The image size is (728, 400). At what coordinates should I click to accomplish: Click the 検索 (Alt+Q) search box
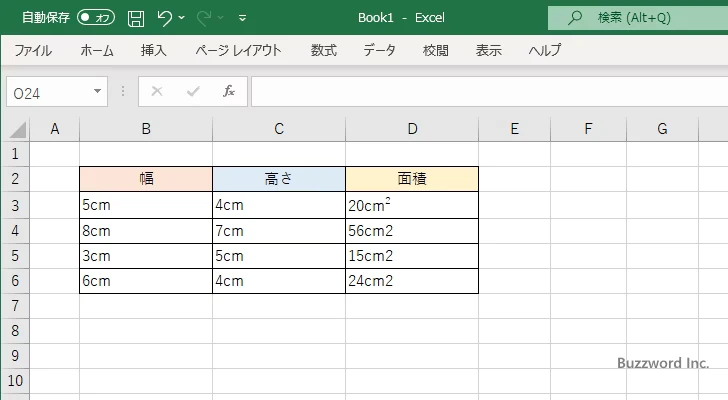[638, 18]
